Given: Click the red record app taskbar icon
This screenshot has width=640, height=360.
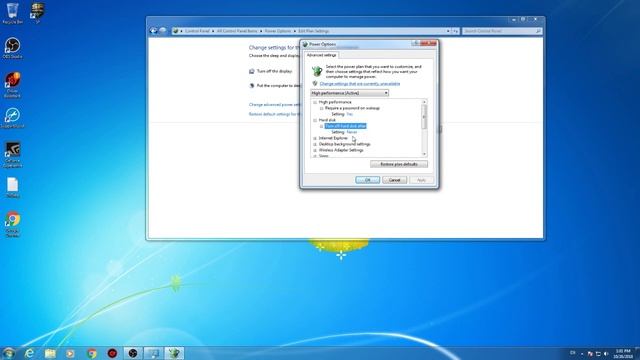Looking at the screenshot, I should point(112,353).
